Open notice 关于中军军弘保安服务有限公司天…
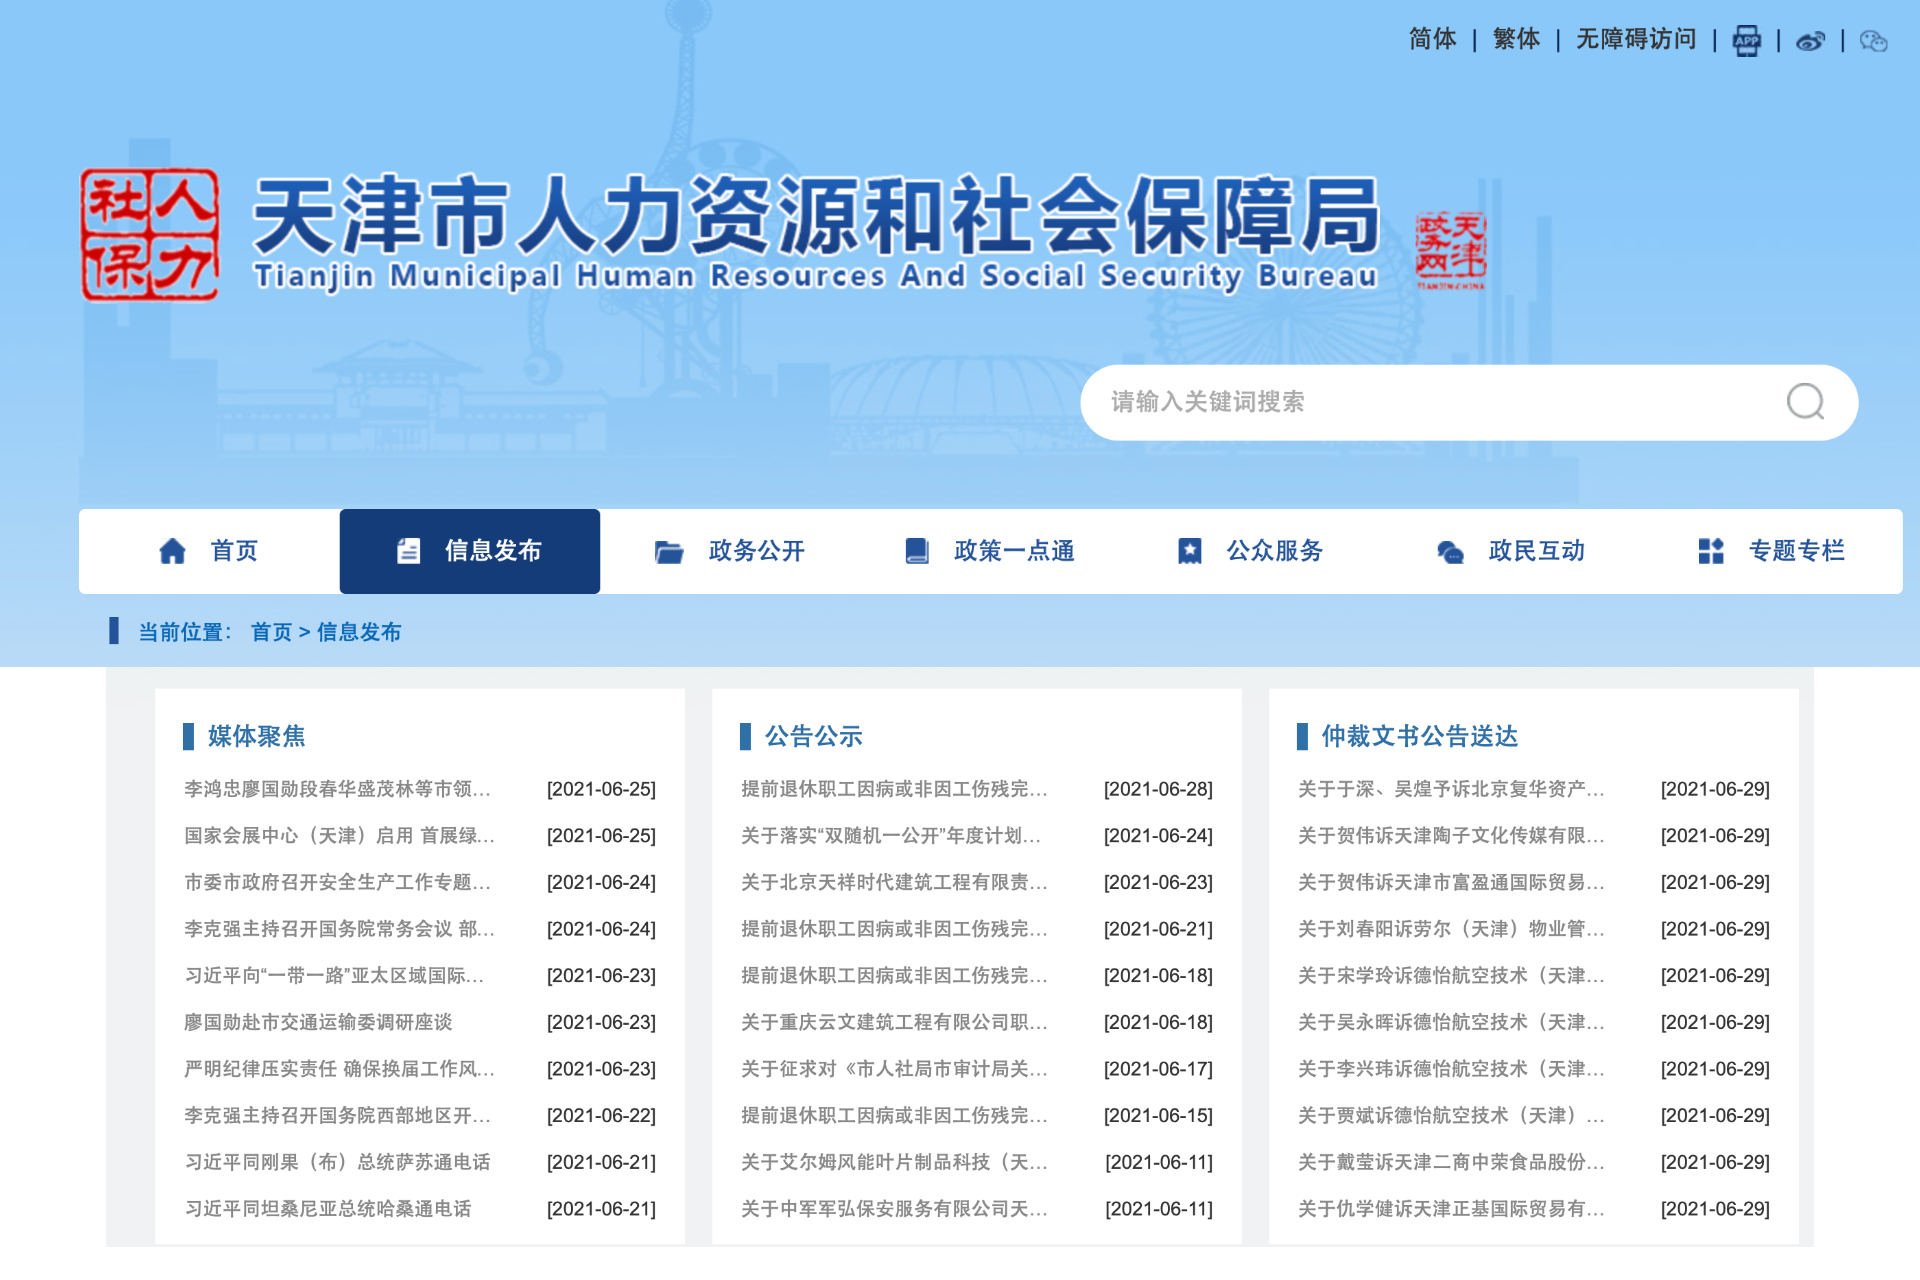Image resolution: width=1920 pixels, height=1280 pixels. coord(894,1209)
